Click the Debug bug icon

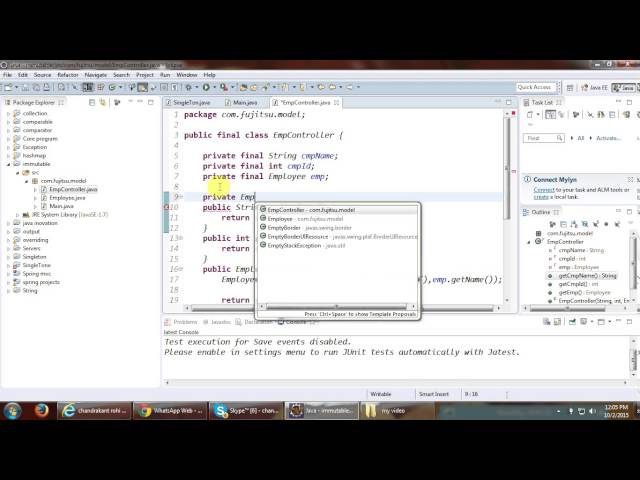pyautogui.click(x=188, y=87)
